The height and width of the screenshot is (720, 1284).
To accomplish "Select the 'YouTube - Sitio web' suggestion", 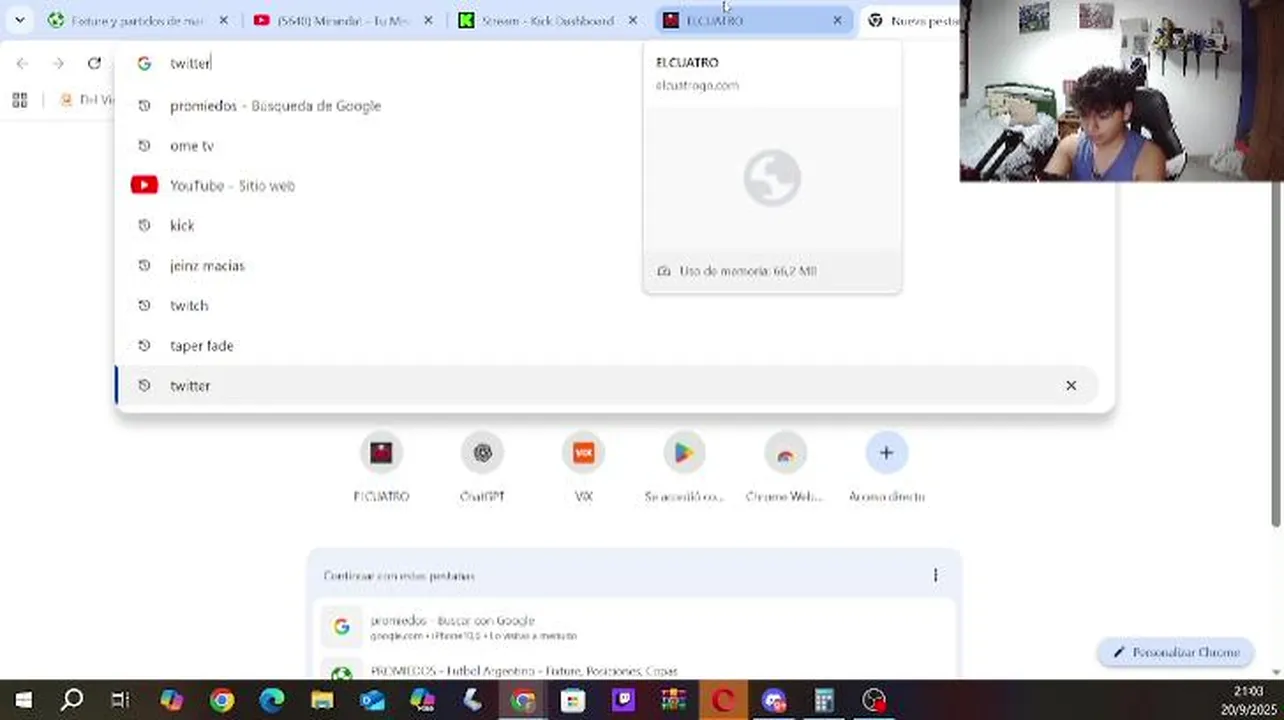I will click(606, 185).
